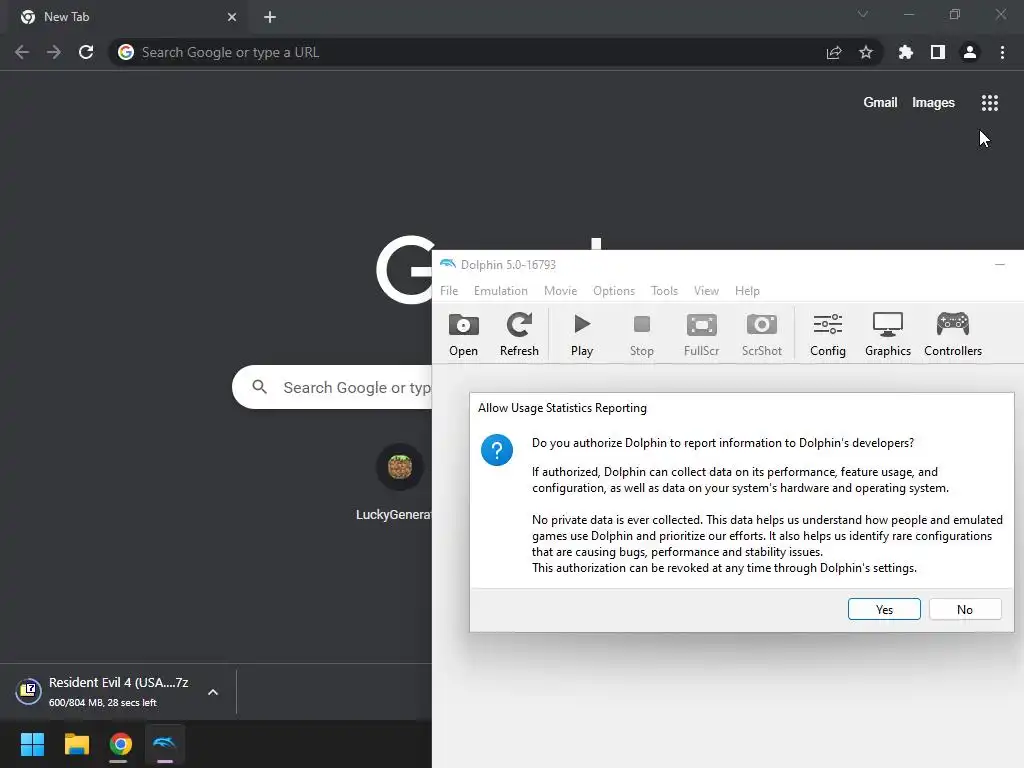Viewport: 1024px width, 768px height.
Task: Click Yes to allow usage statistics
Action: [x=884, y=609]
